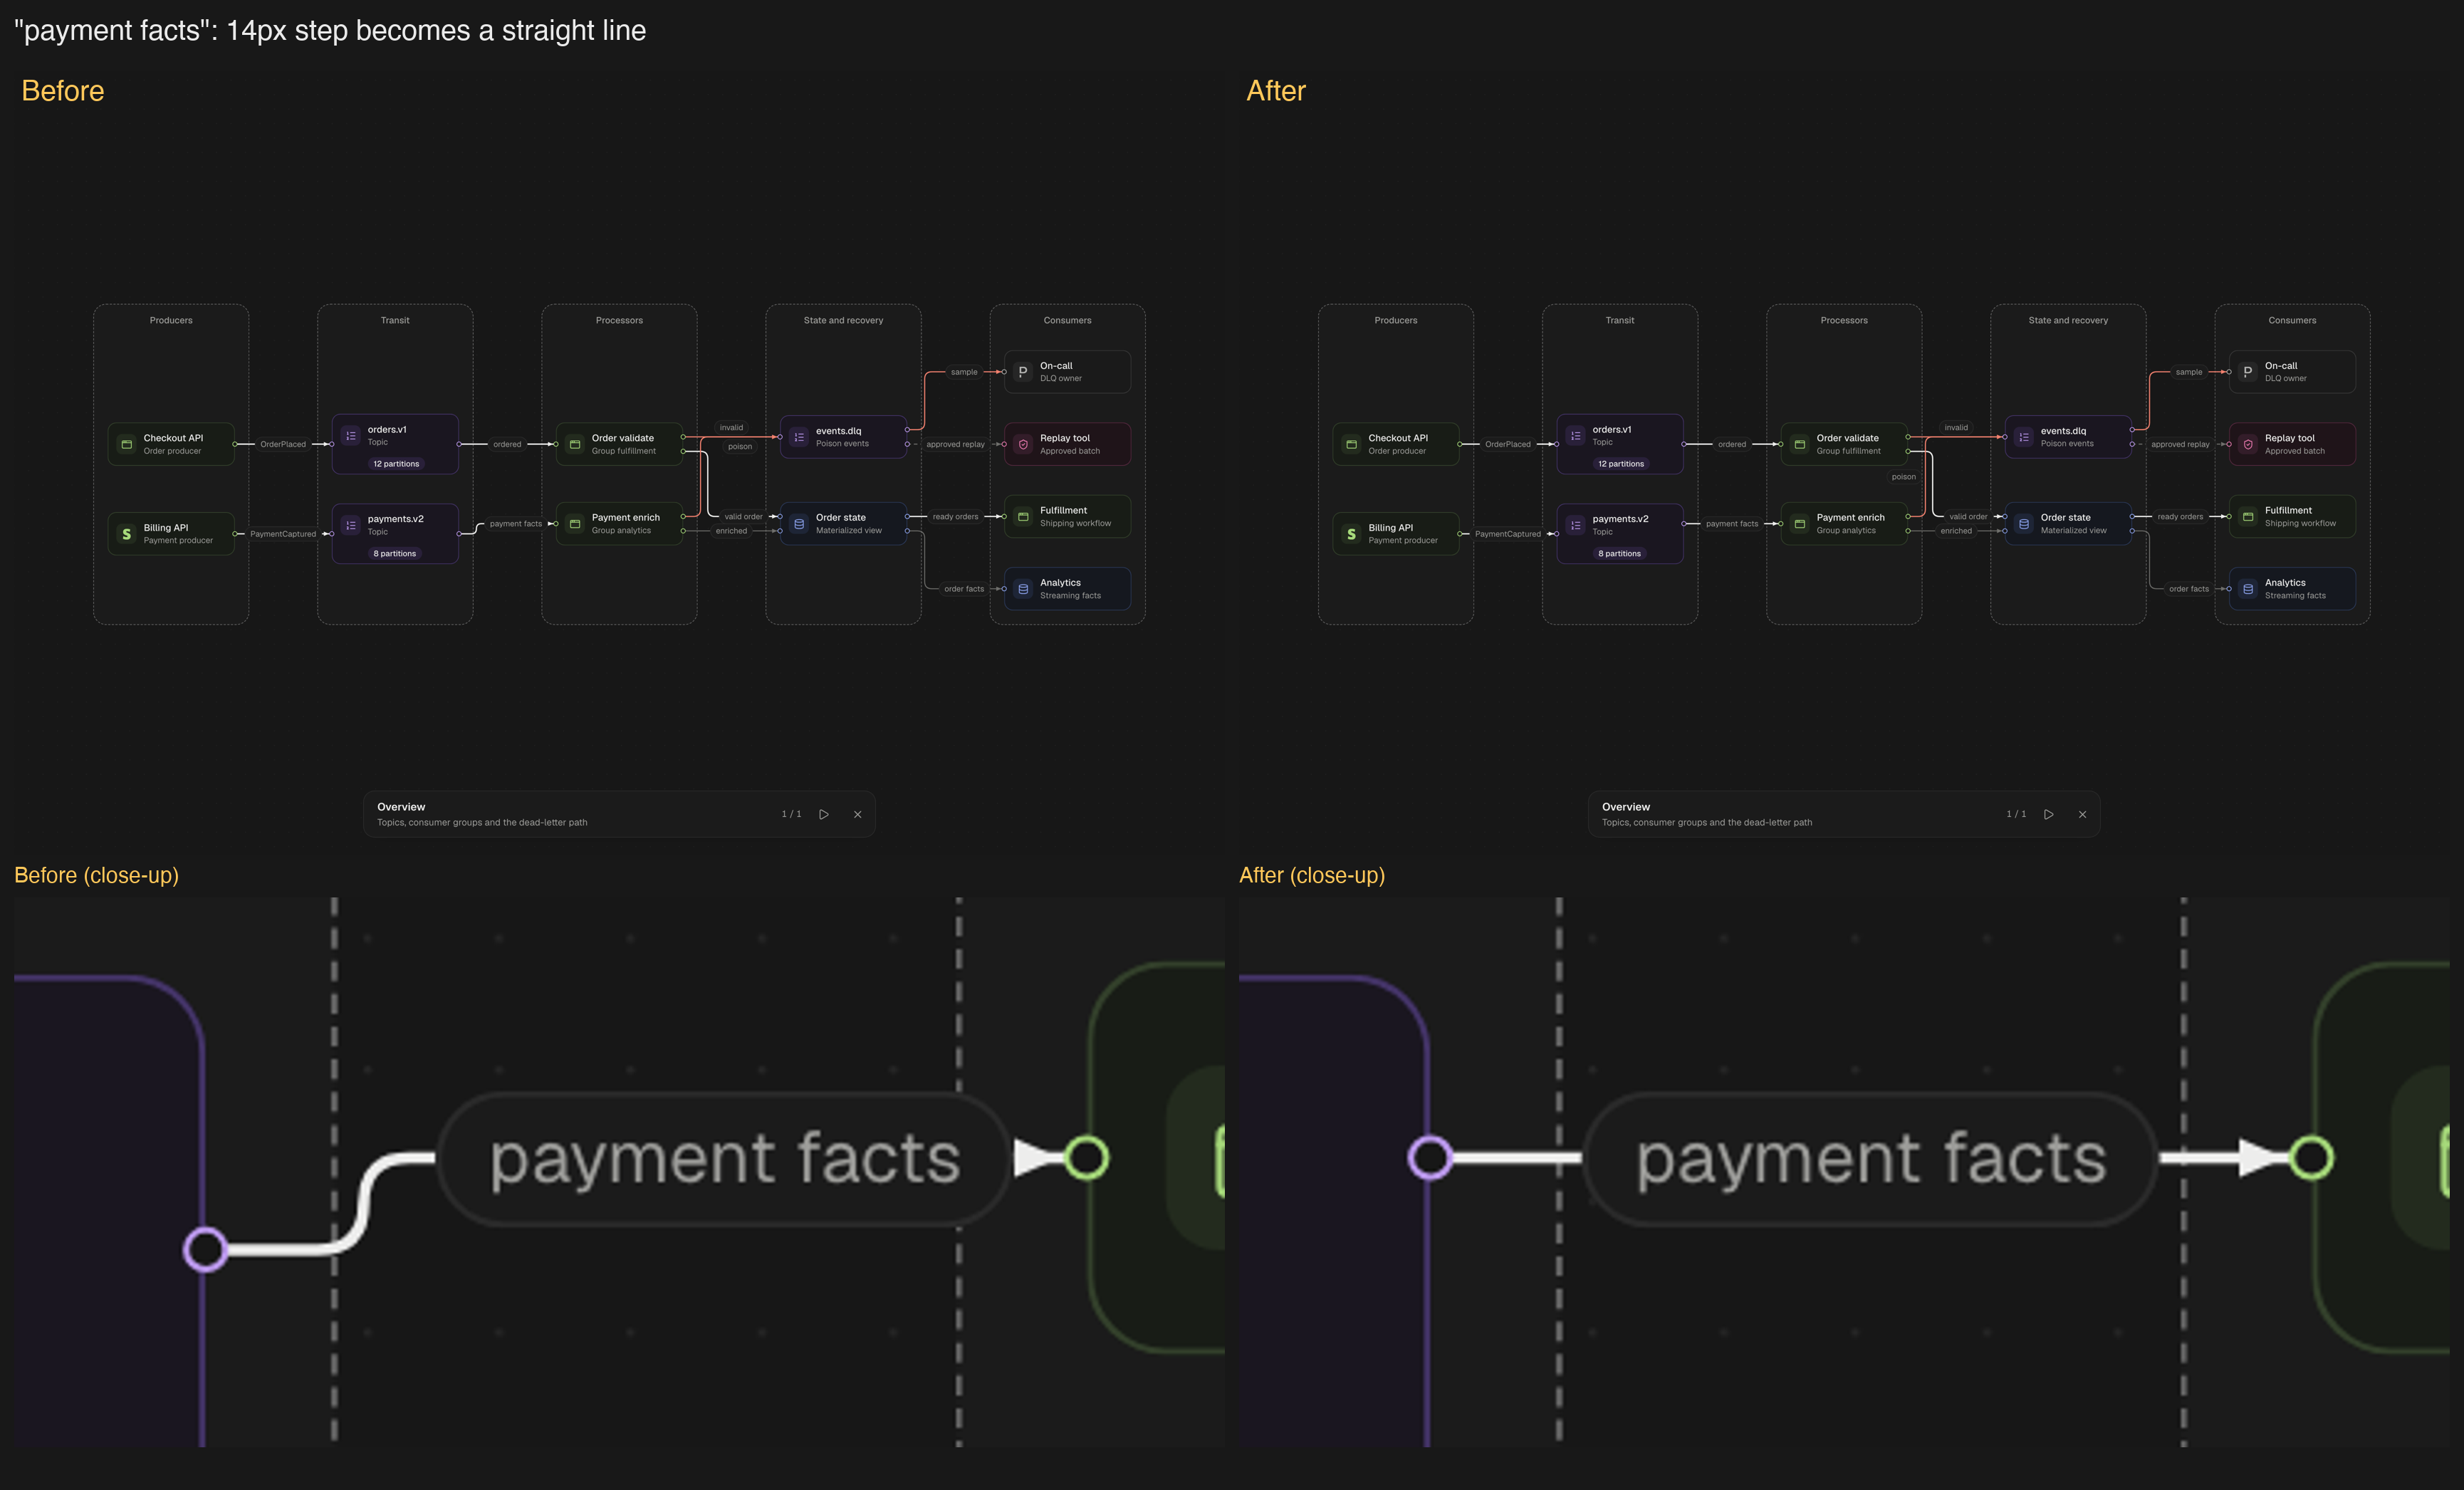Image resolution: width=2464 pixels, height=1490 pixels.
Task: Select '8 partitions' badge in After diagram
Action: [1620, 553]
